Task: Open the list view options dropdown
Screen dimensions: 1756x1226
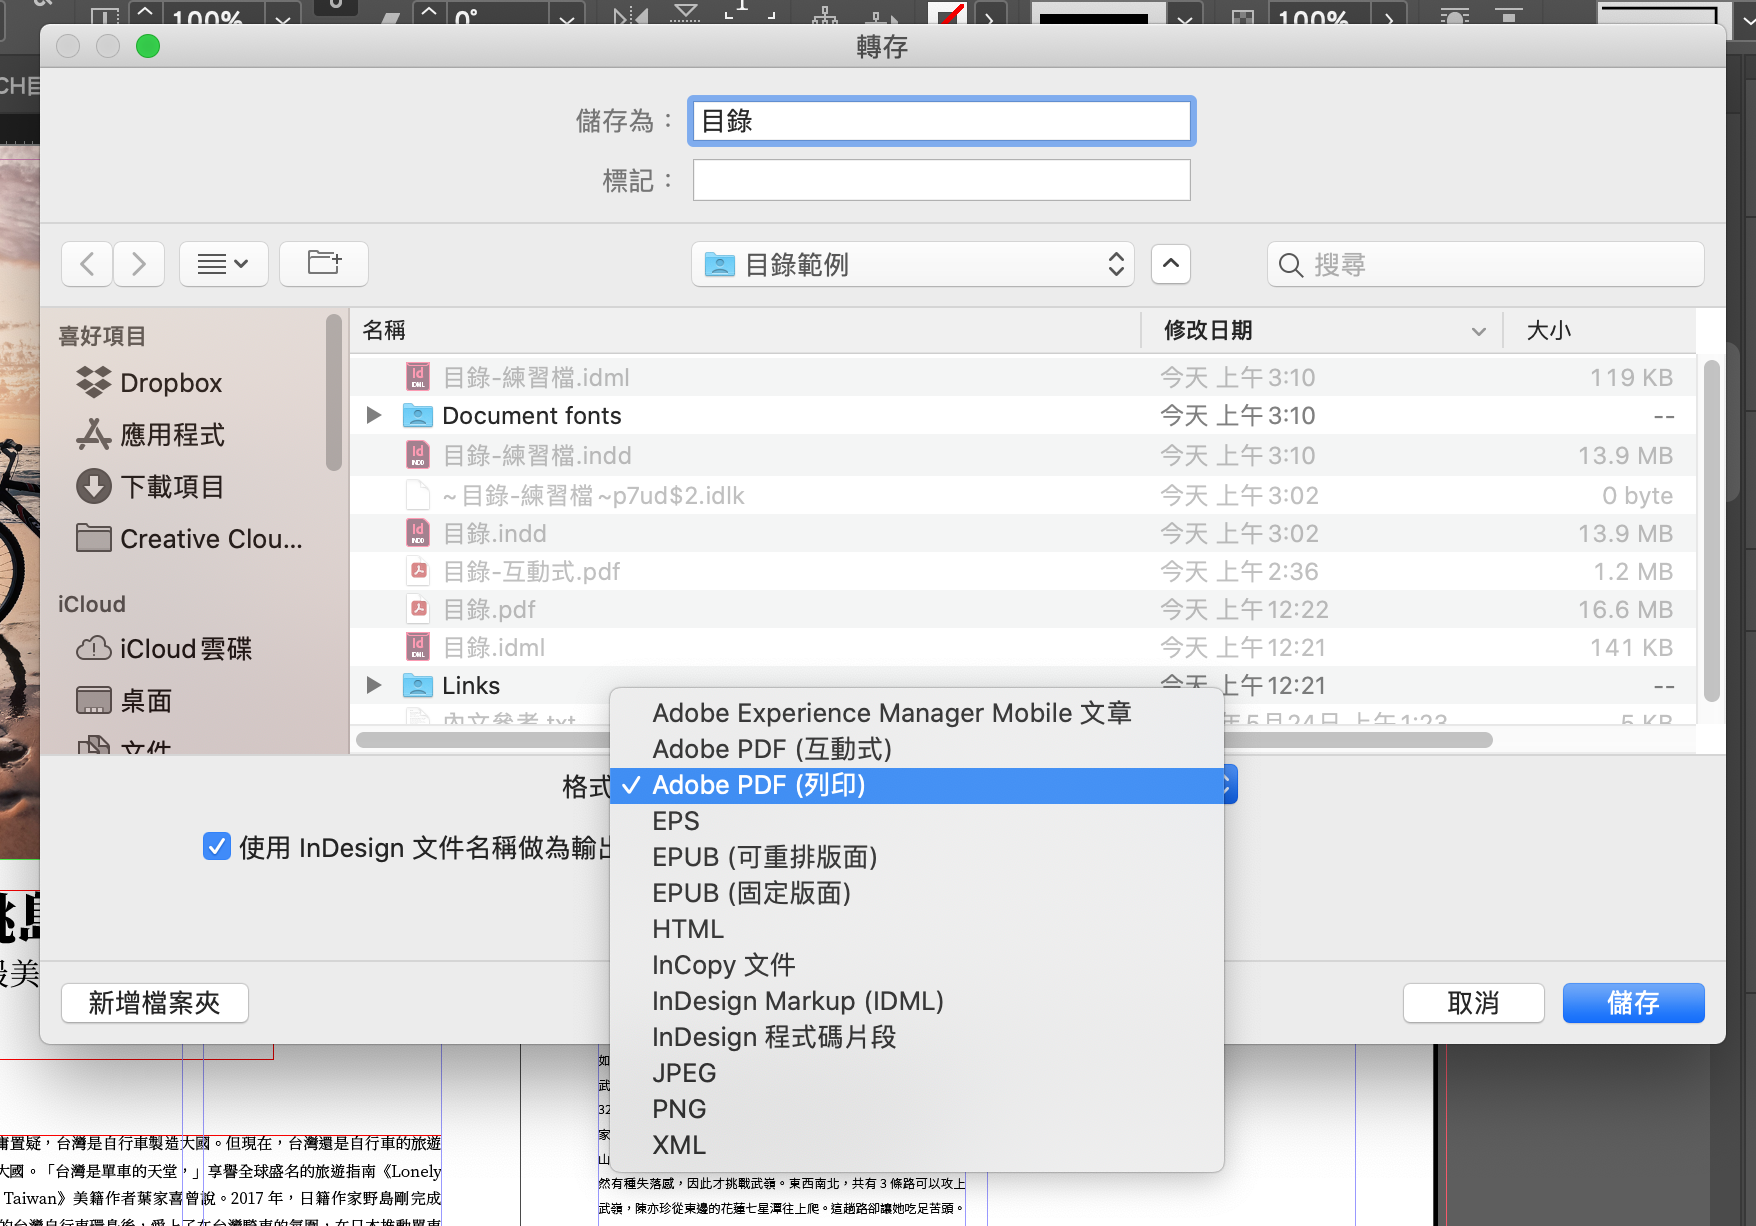Action: point(223,264)
